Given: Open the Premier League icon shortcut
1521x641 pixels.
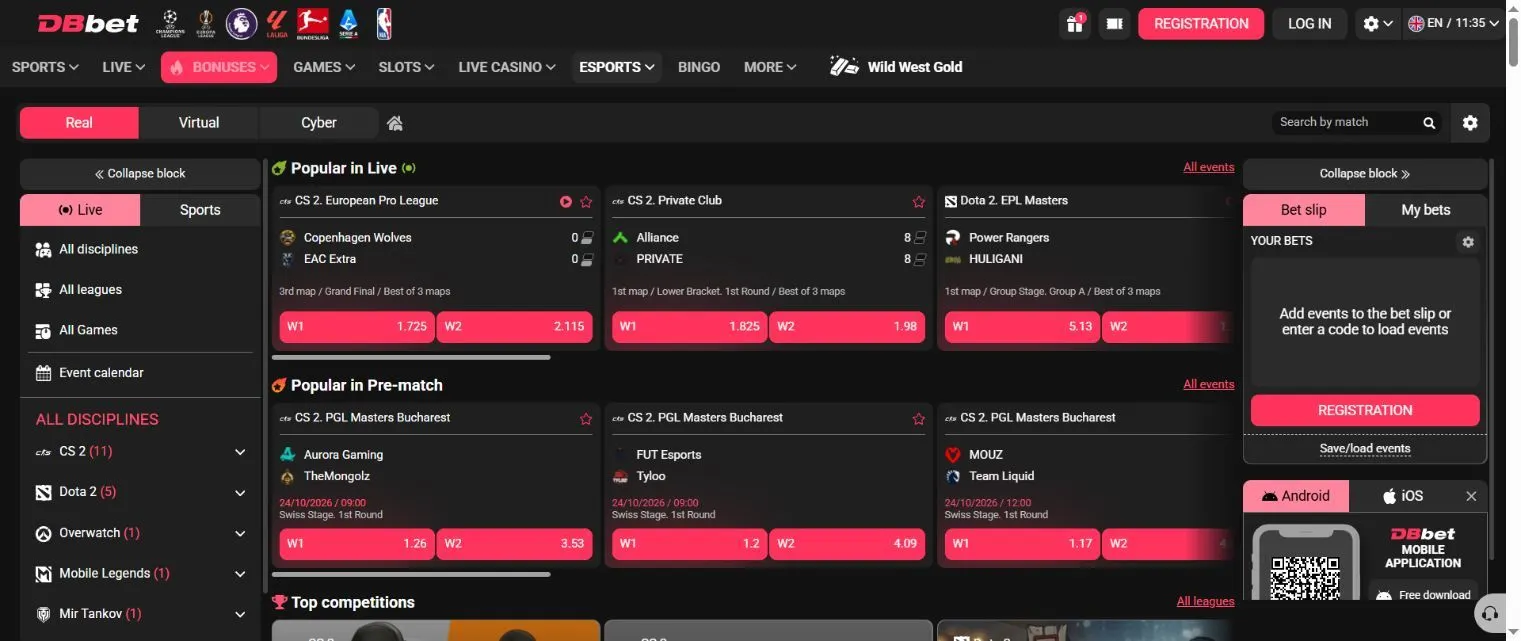Looking at the screenshot, I should [241, 23].
